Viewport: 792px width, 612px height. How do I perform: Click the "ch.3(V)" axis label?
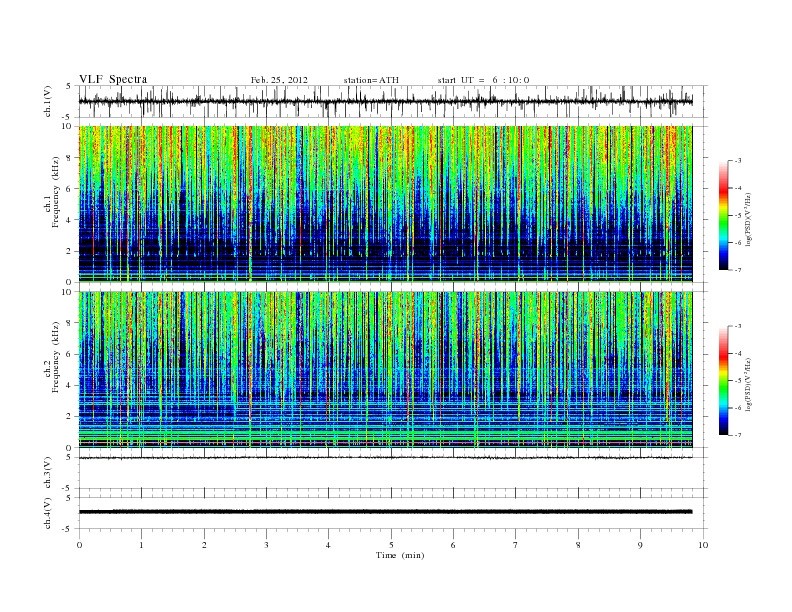click(48, 473)
